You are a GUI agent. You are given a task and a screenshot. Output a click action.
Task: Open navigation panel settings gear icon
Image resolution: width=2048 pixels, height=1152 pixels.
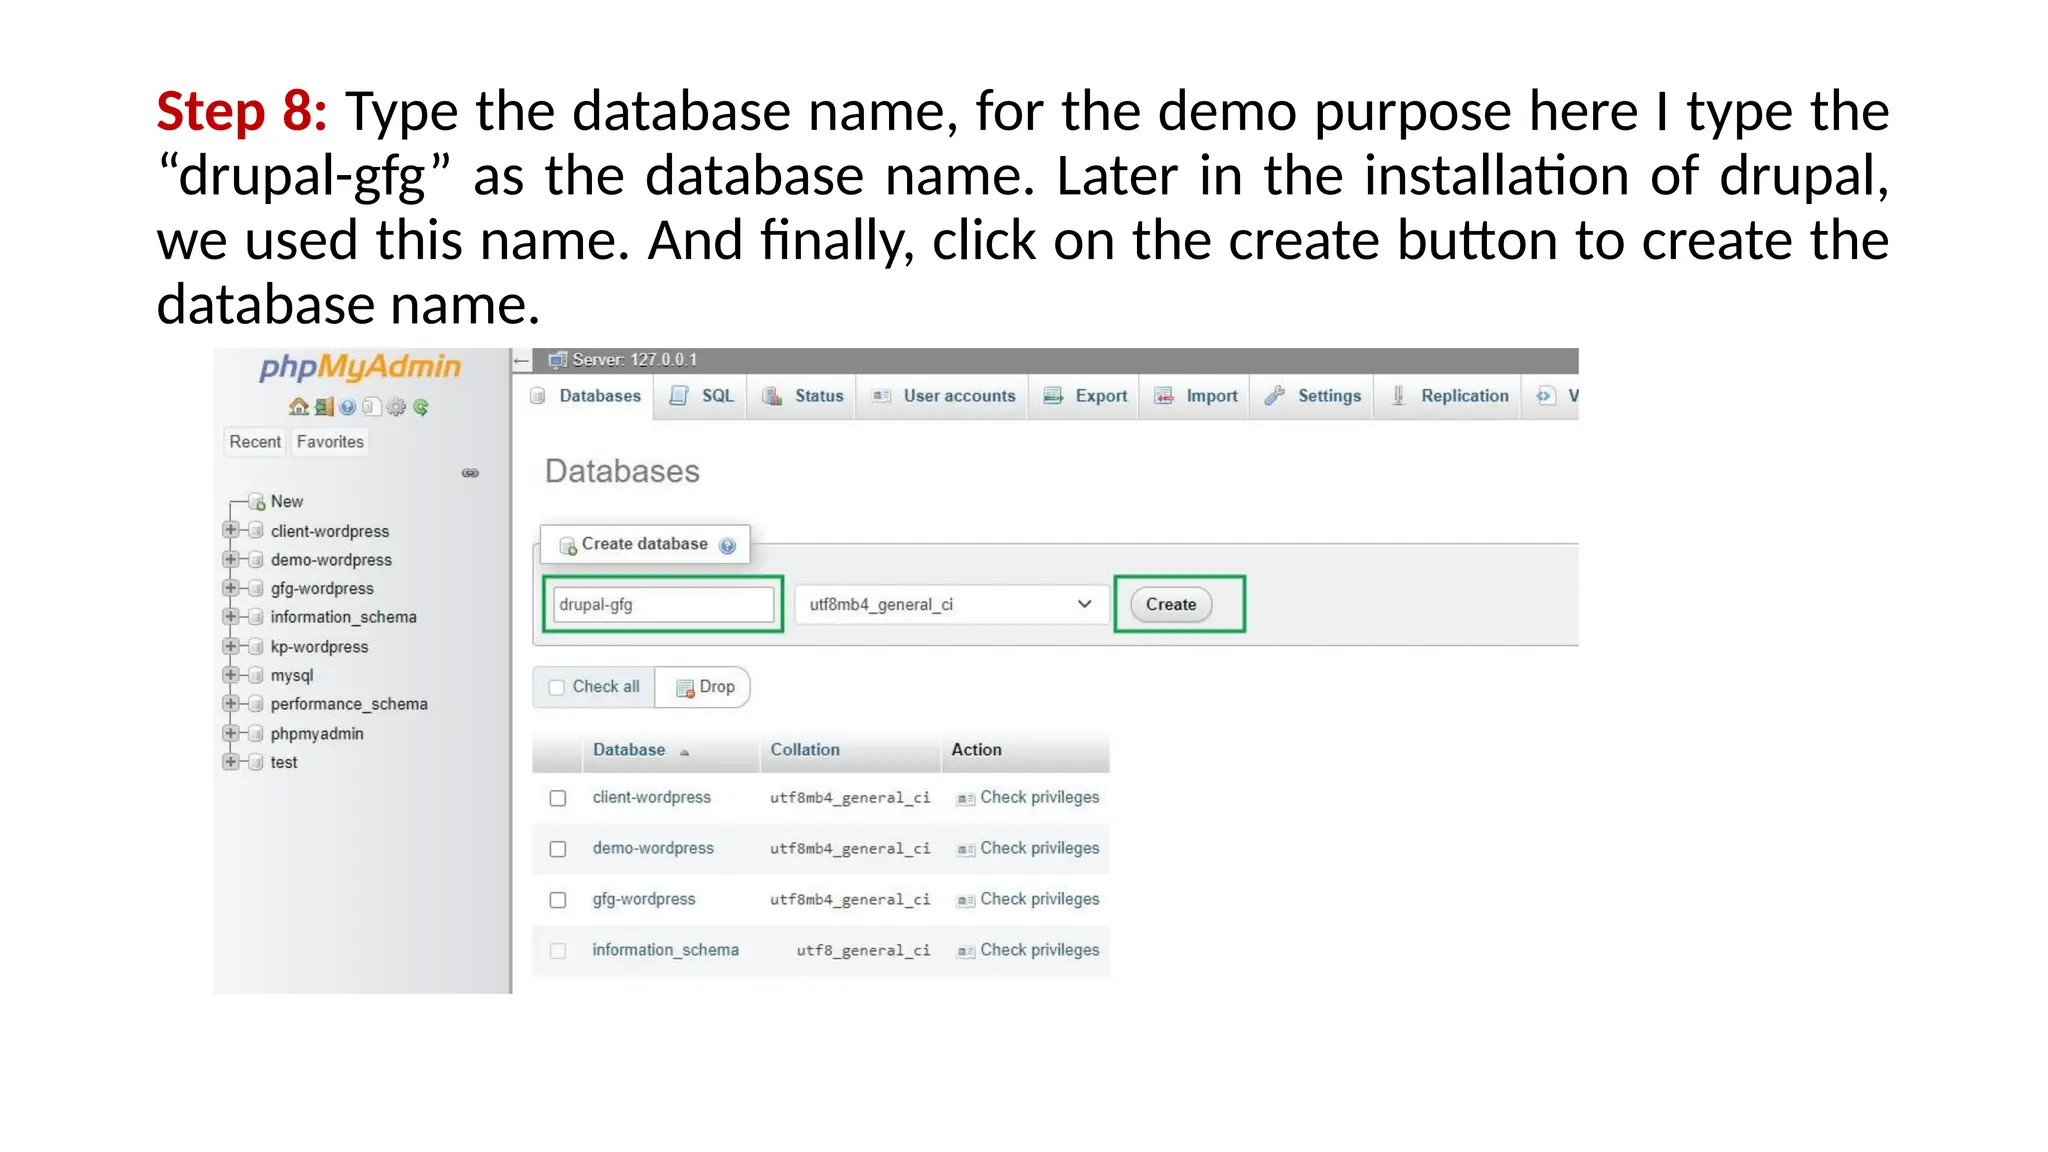(396, 407)
